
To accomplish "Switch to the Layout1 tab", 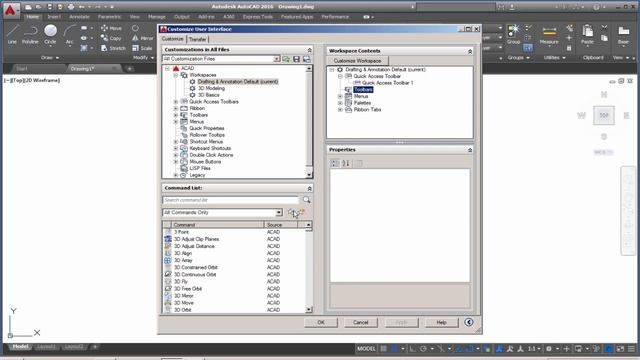I will (46, 347).
